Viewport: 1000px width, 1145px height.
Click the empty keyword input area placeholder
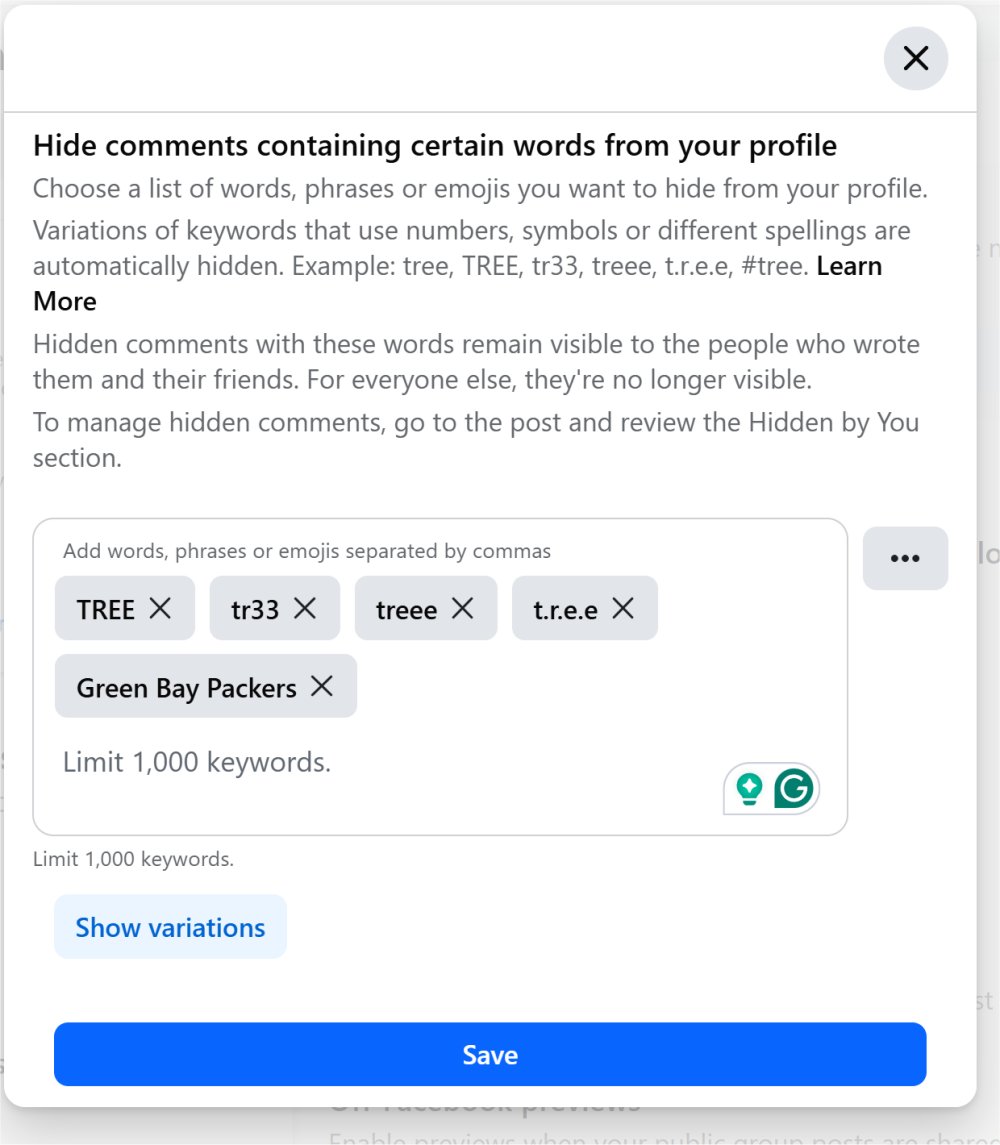tap(197, 763)
